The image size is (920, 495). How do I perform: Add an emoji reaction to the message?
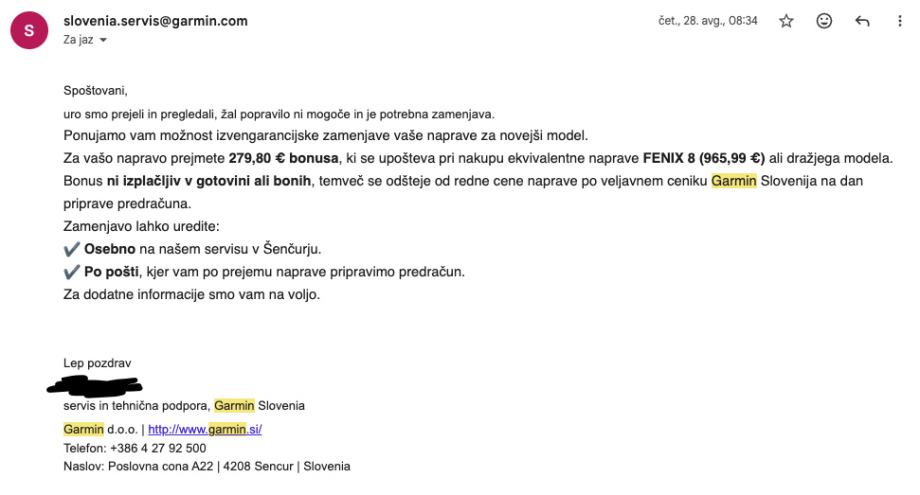[825, 21]
